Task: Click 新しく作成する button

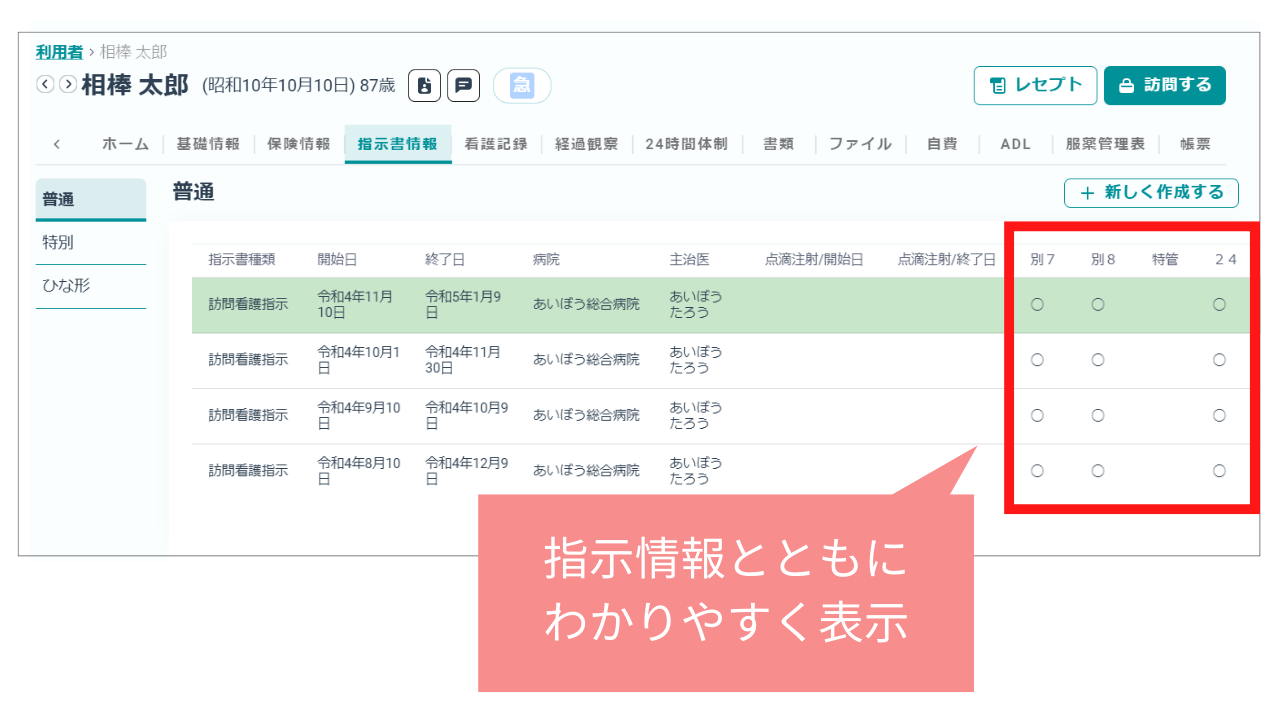Action: (x=1151, y=193)
